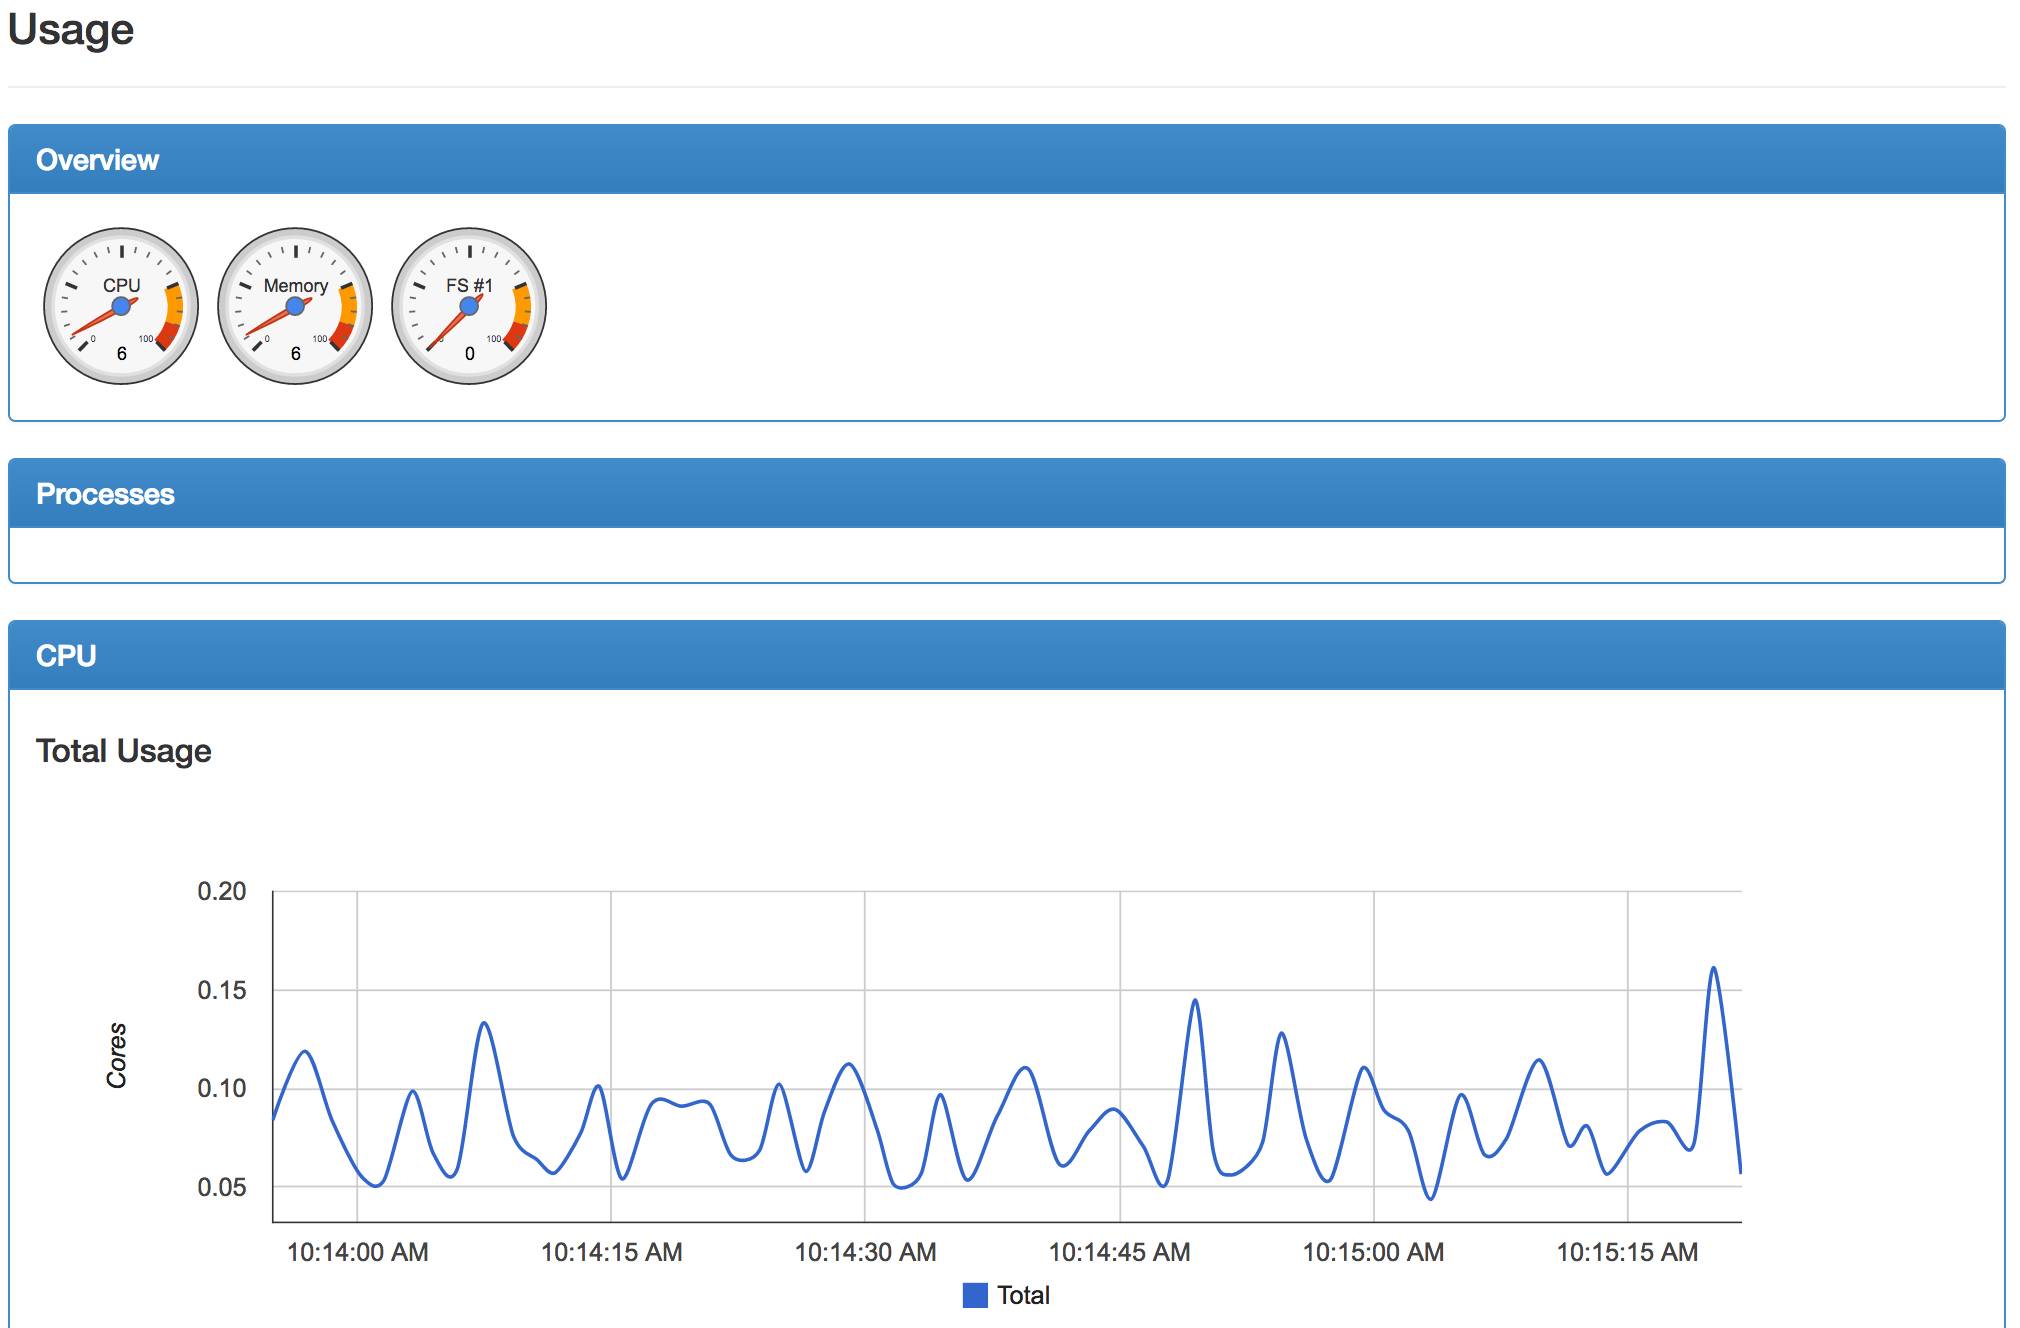This screenshot has height=1328, width=2020.
Task: Click the 10:14:00 AM axis label
Action: tap(357, 1252)
